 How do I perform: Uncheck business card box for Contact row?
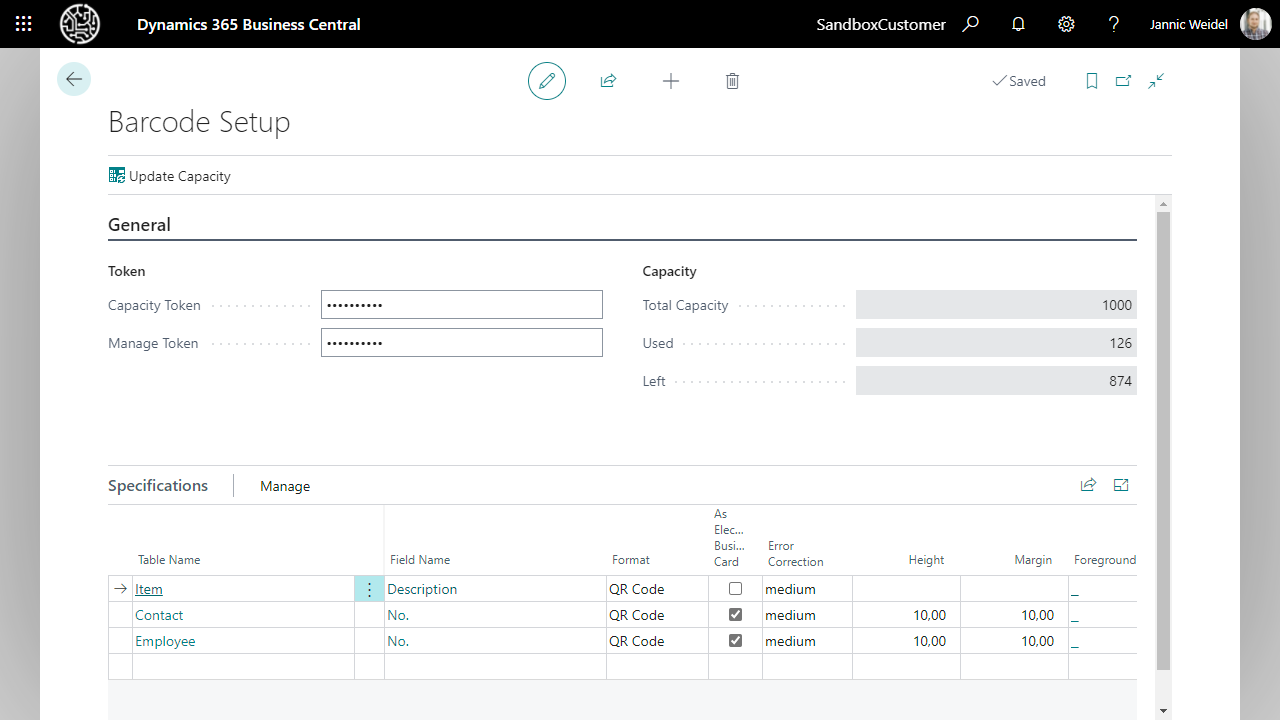point(735,615)
